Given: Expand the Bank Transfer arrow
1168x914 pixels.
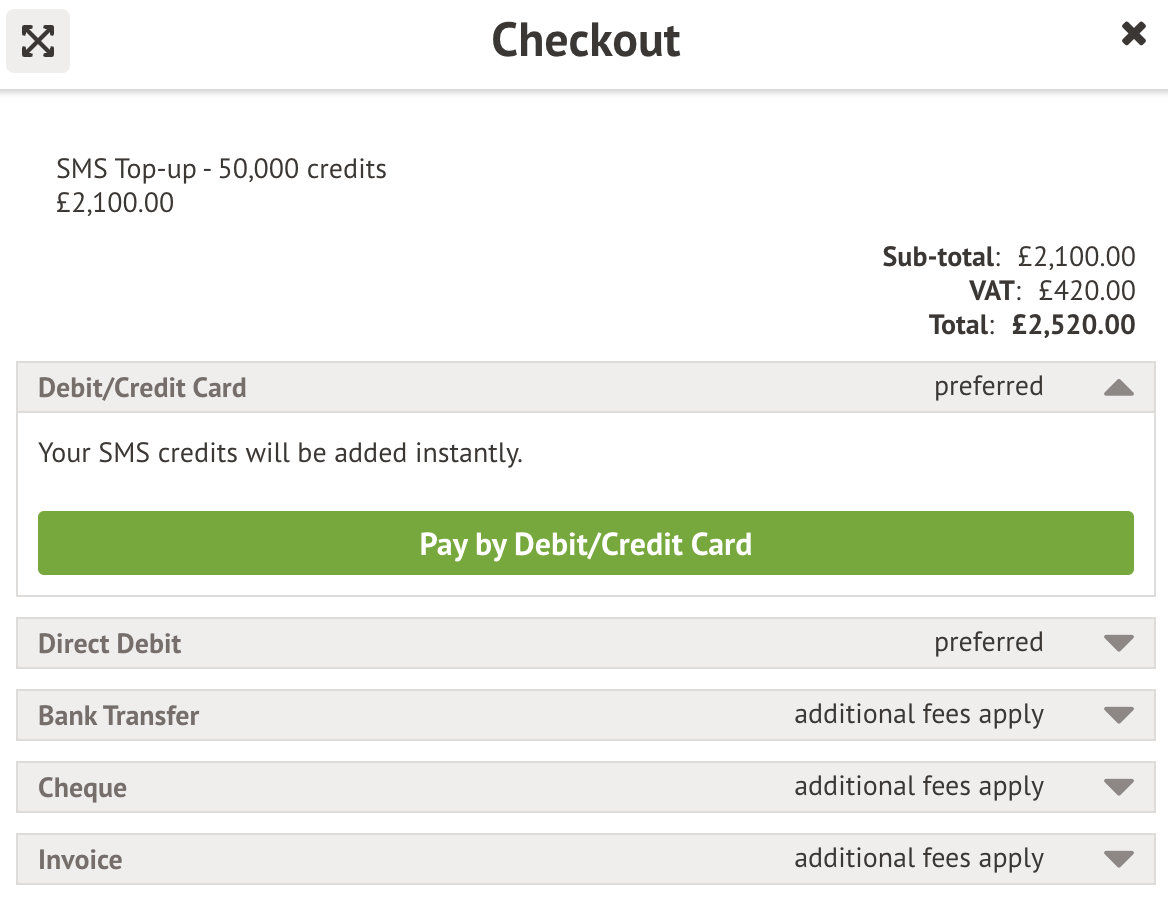Looking at the screenshot, I should (1118, 715).
